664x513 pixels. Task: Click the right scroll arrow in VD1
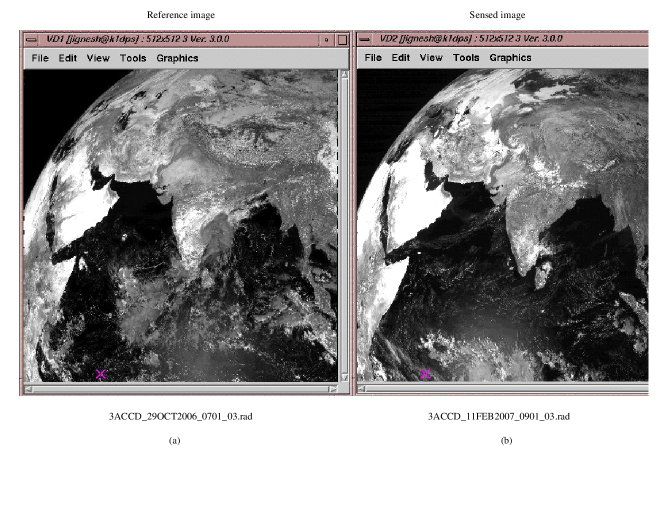333,388
